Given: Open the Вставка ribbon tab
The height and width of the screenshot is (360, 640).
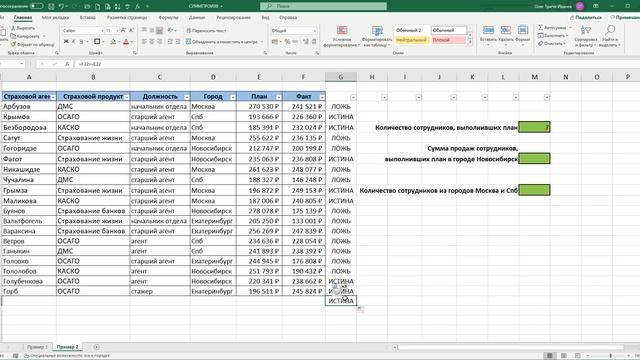Looking at the screenshot, I should click(88, 18).
